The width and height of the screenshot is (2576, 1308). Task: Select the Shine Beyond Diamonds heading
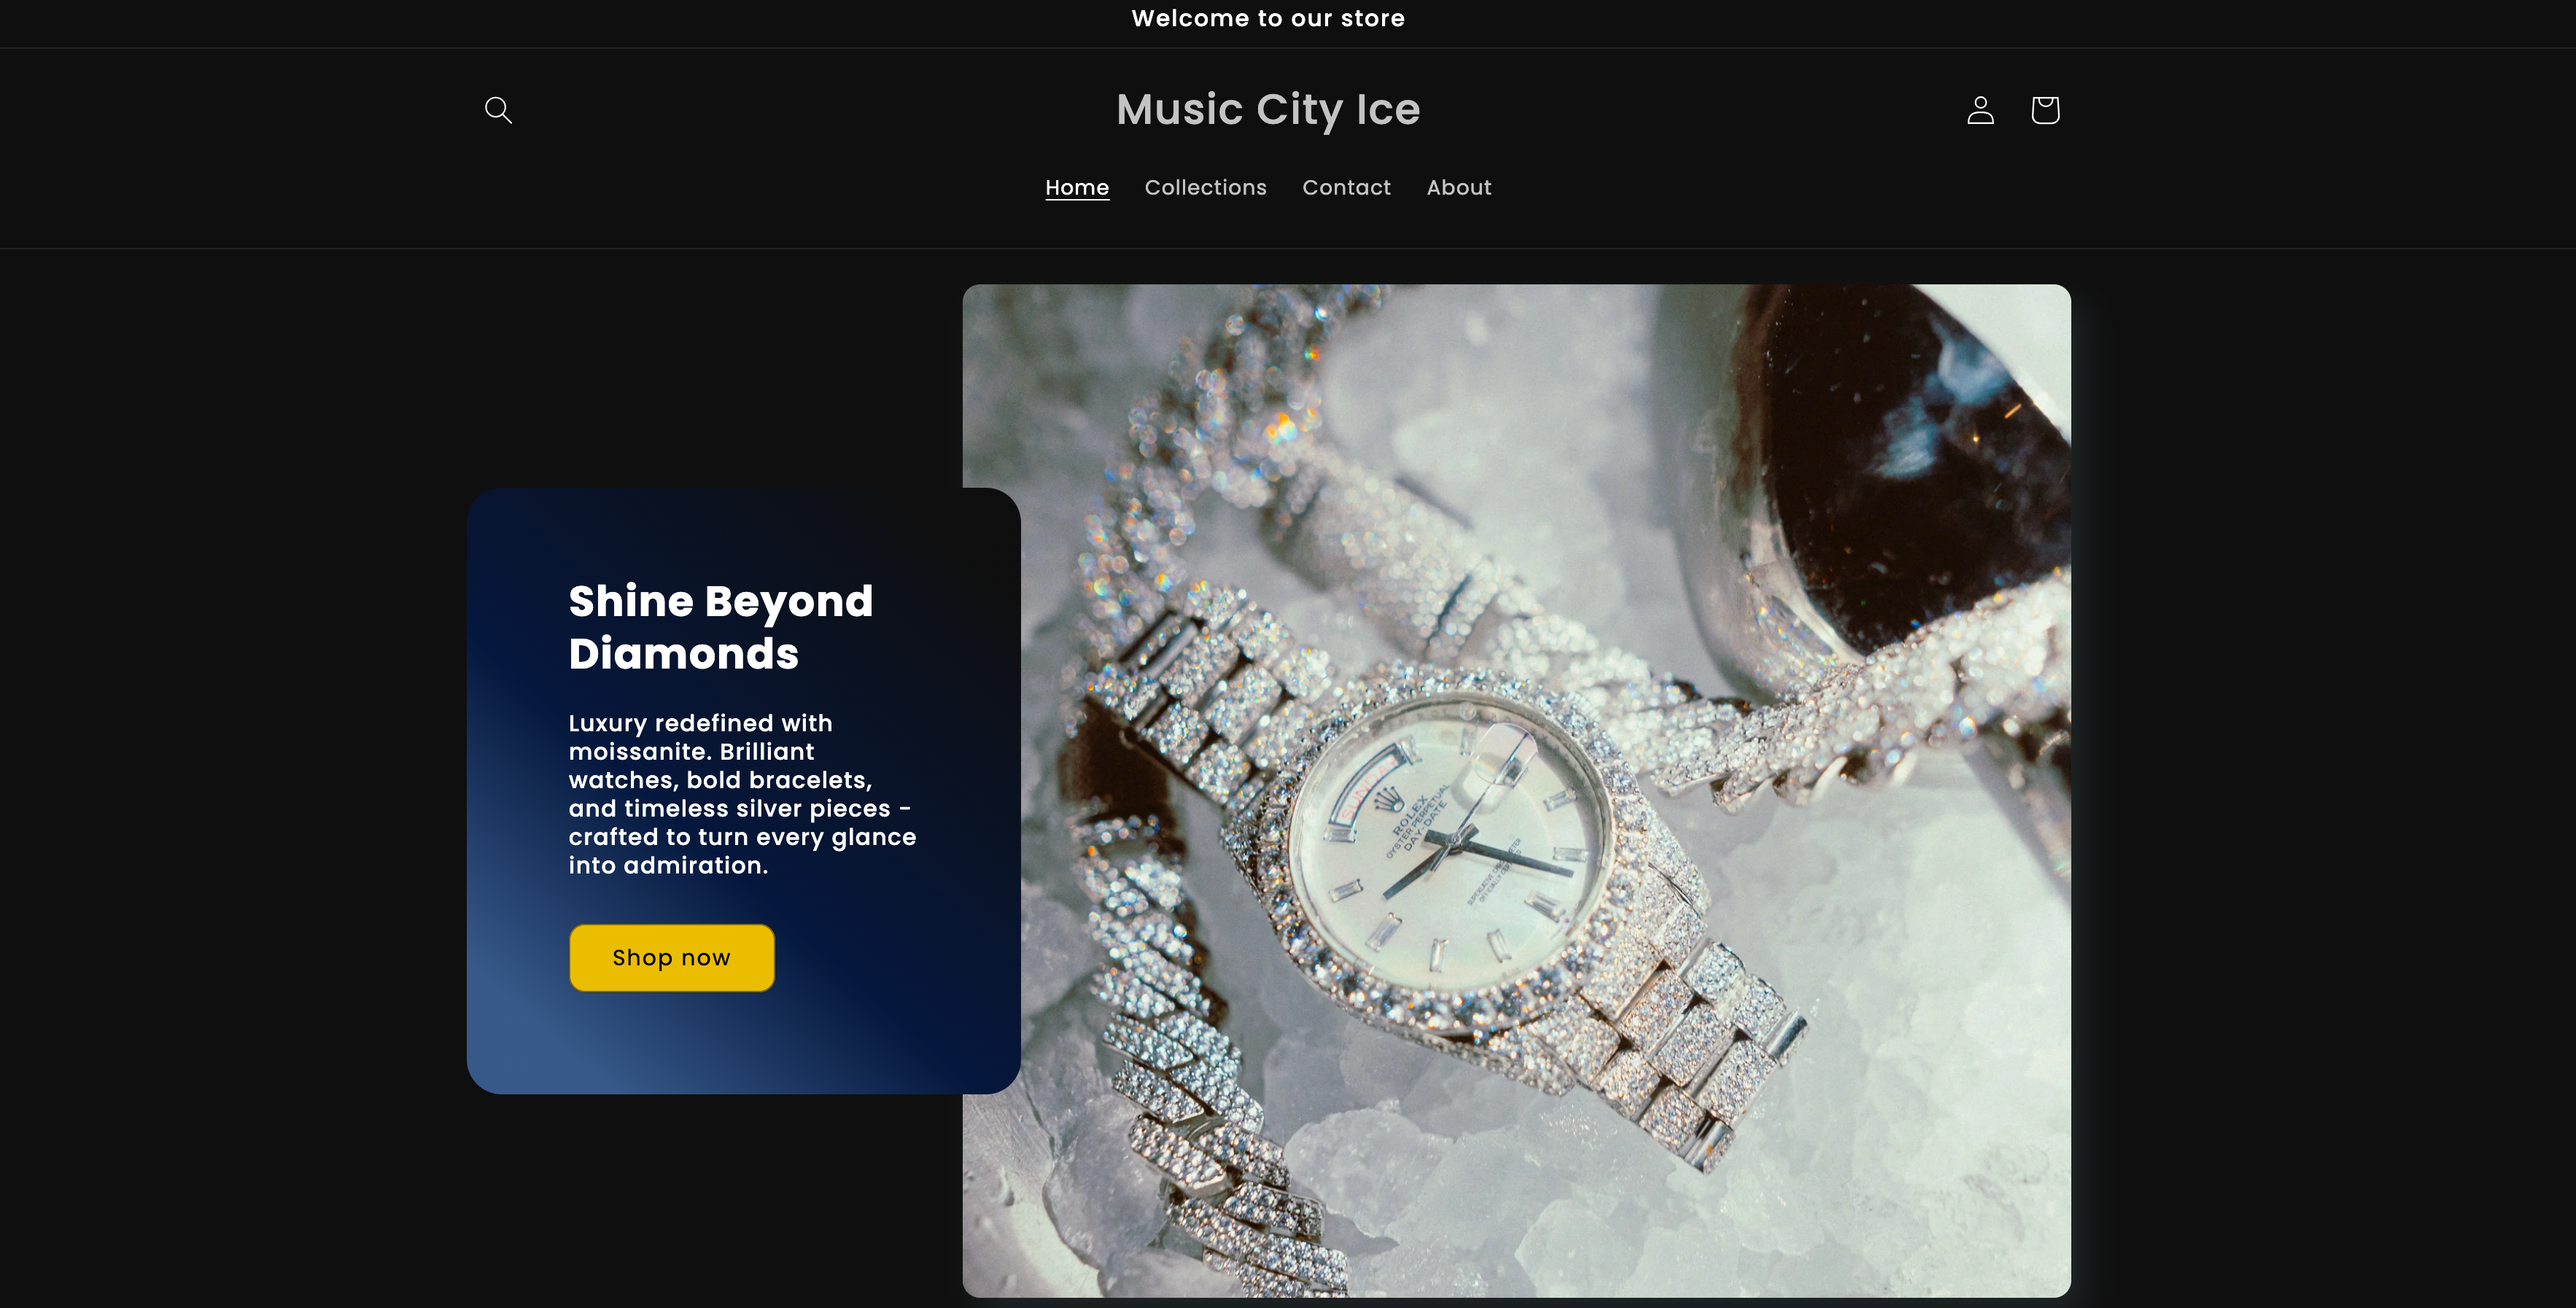[721, 627]
